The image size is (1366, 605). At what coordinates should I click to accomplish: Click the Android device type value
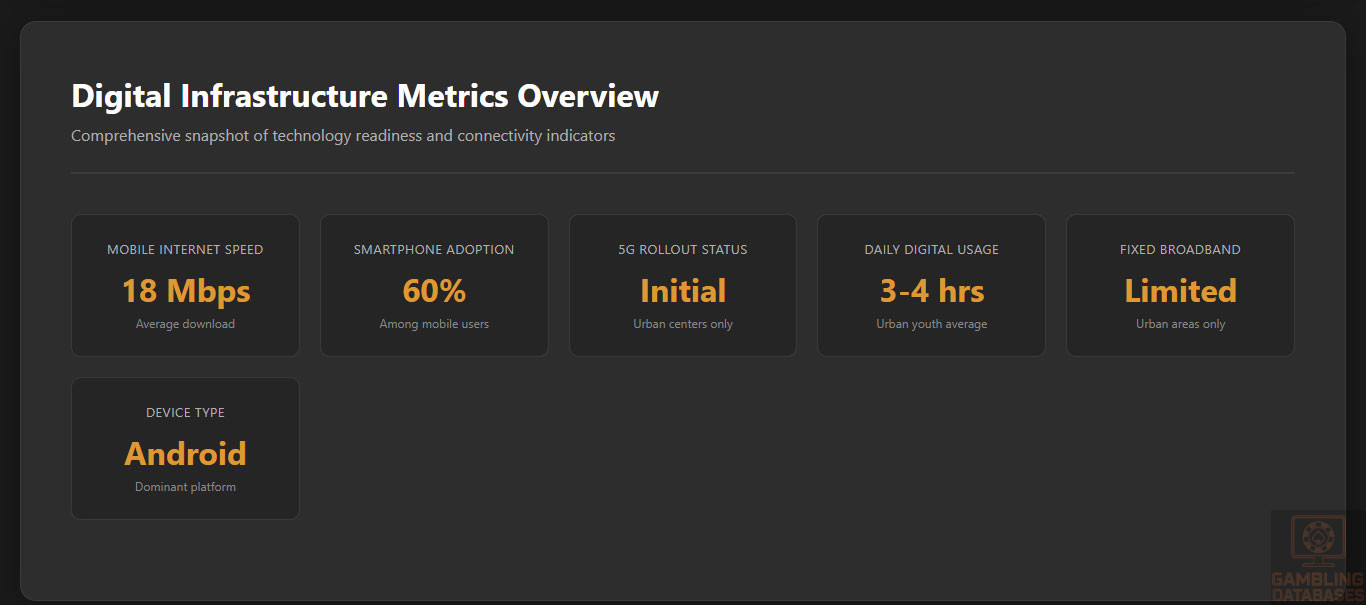185,454
